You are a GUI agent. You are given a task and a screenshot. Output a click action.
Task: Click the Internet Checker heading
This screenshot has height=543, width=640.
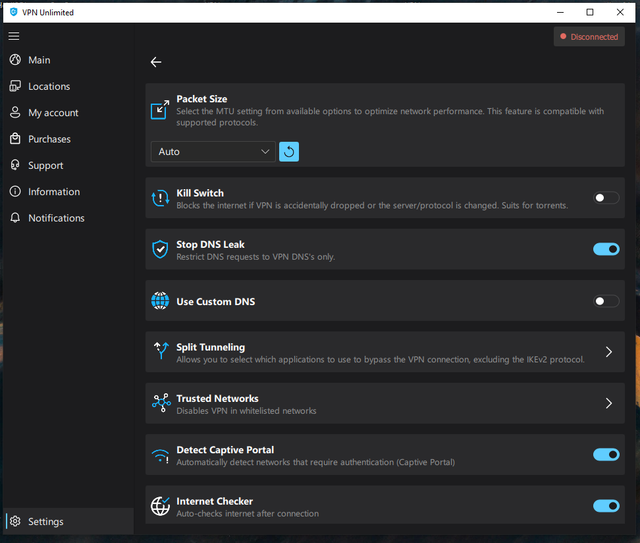[x=214, y=501]
